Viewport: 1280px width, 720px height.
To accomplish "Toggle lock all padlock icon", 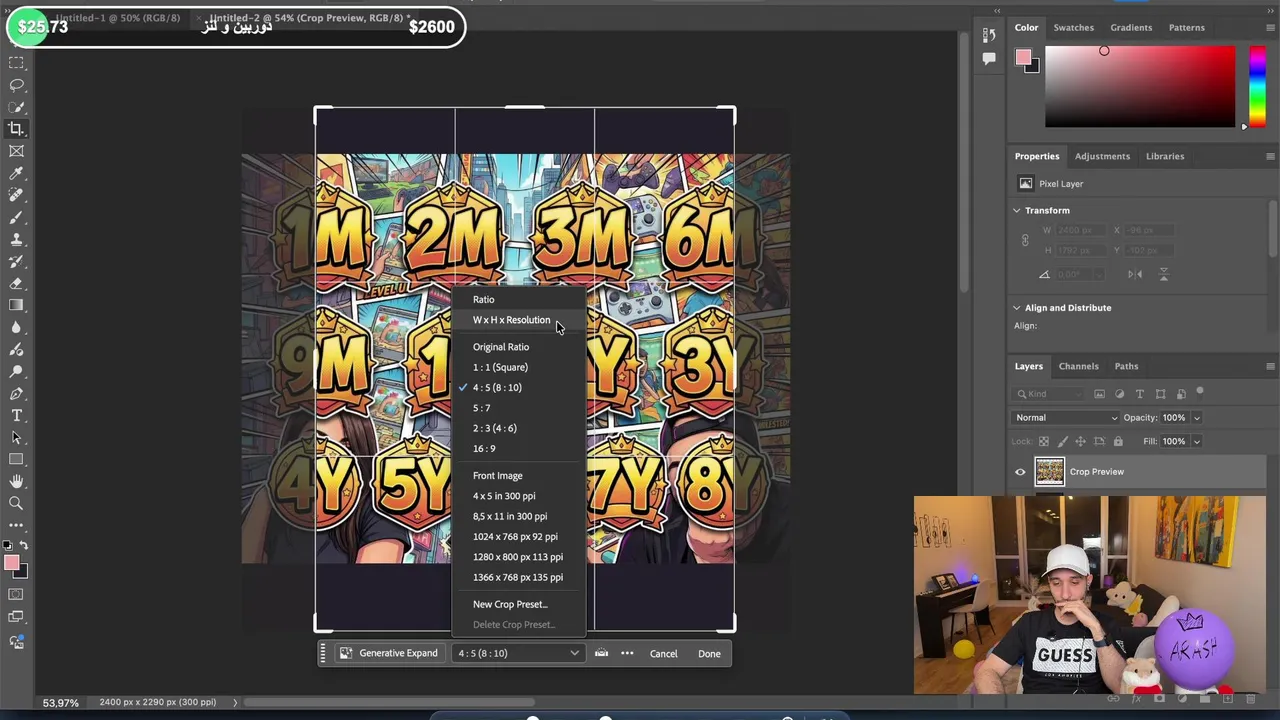I will pyautogui.click(x=1118, y=441).
